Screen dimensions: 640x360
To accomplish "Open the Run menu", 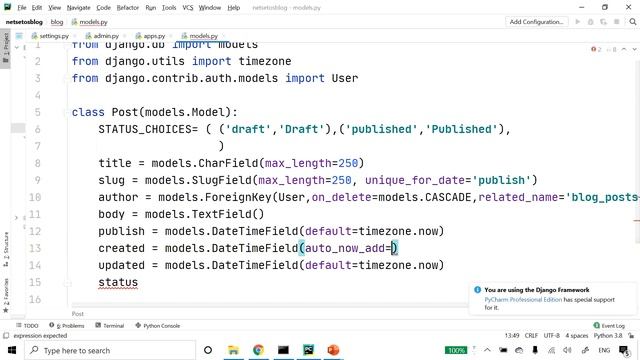I will coord(151,7).
